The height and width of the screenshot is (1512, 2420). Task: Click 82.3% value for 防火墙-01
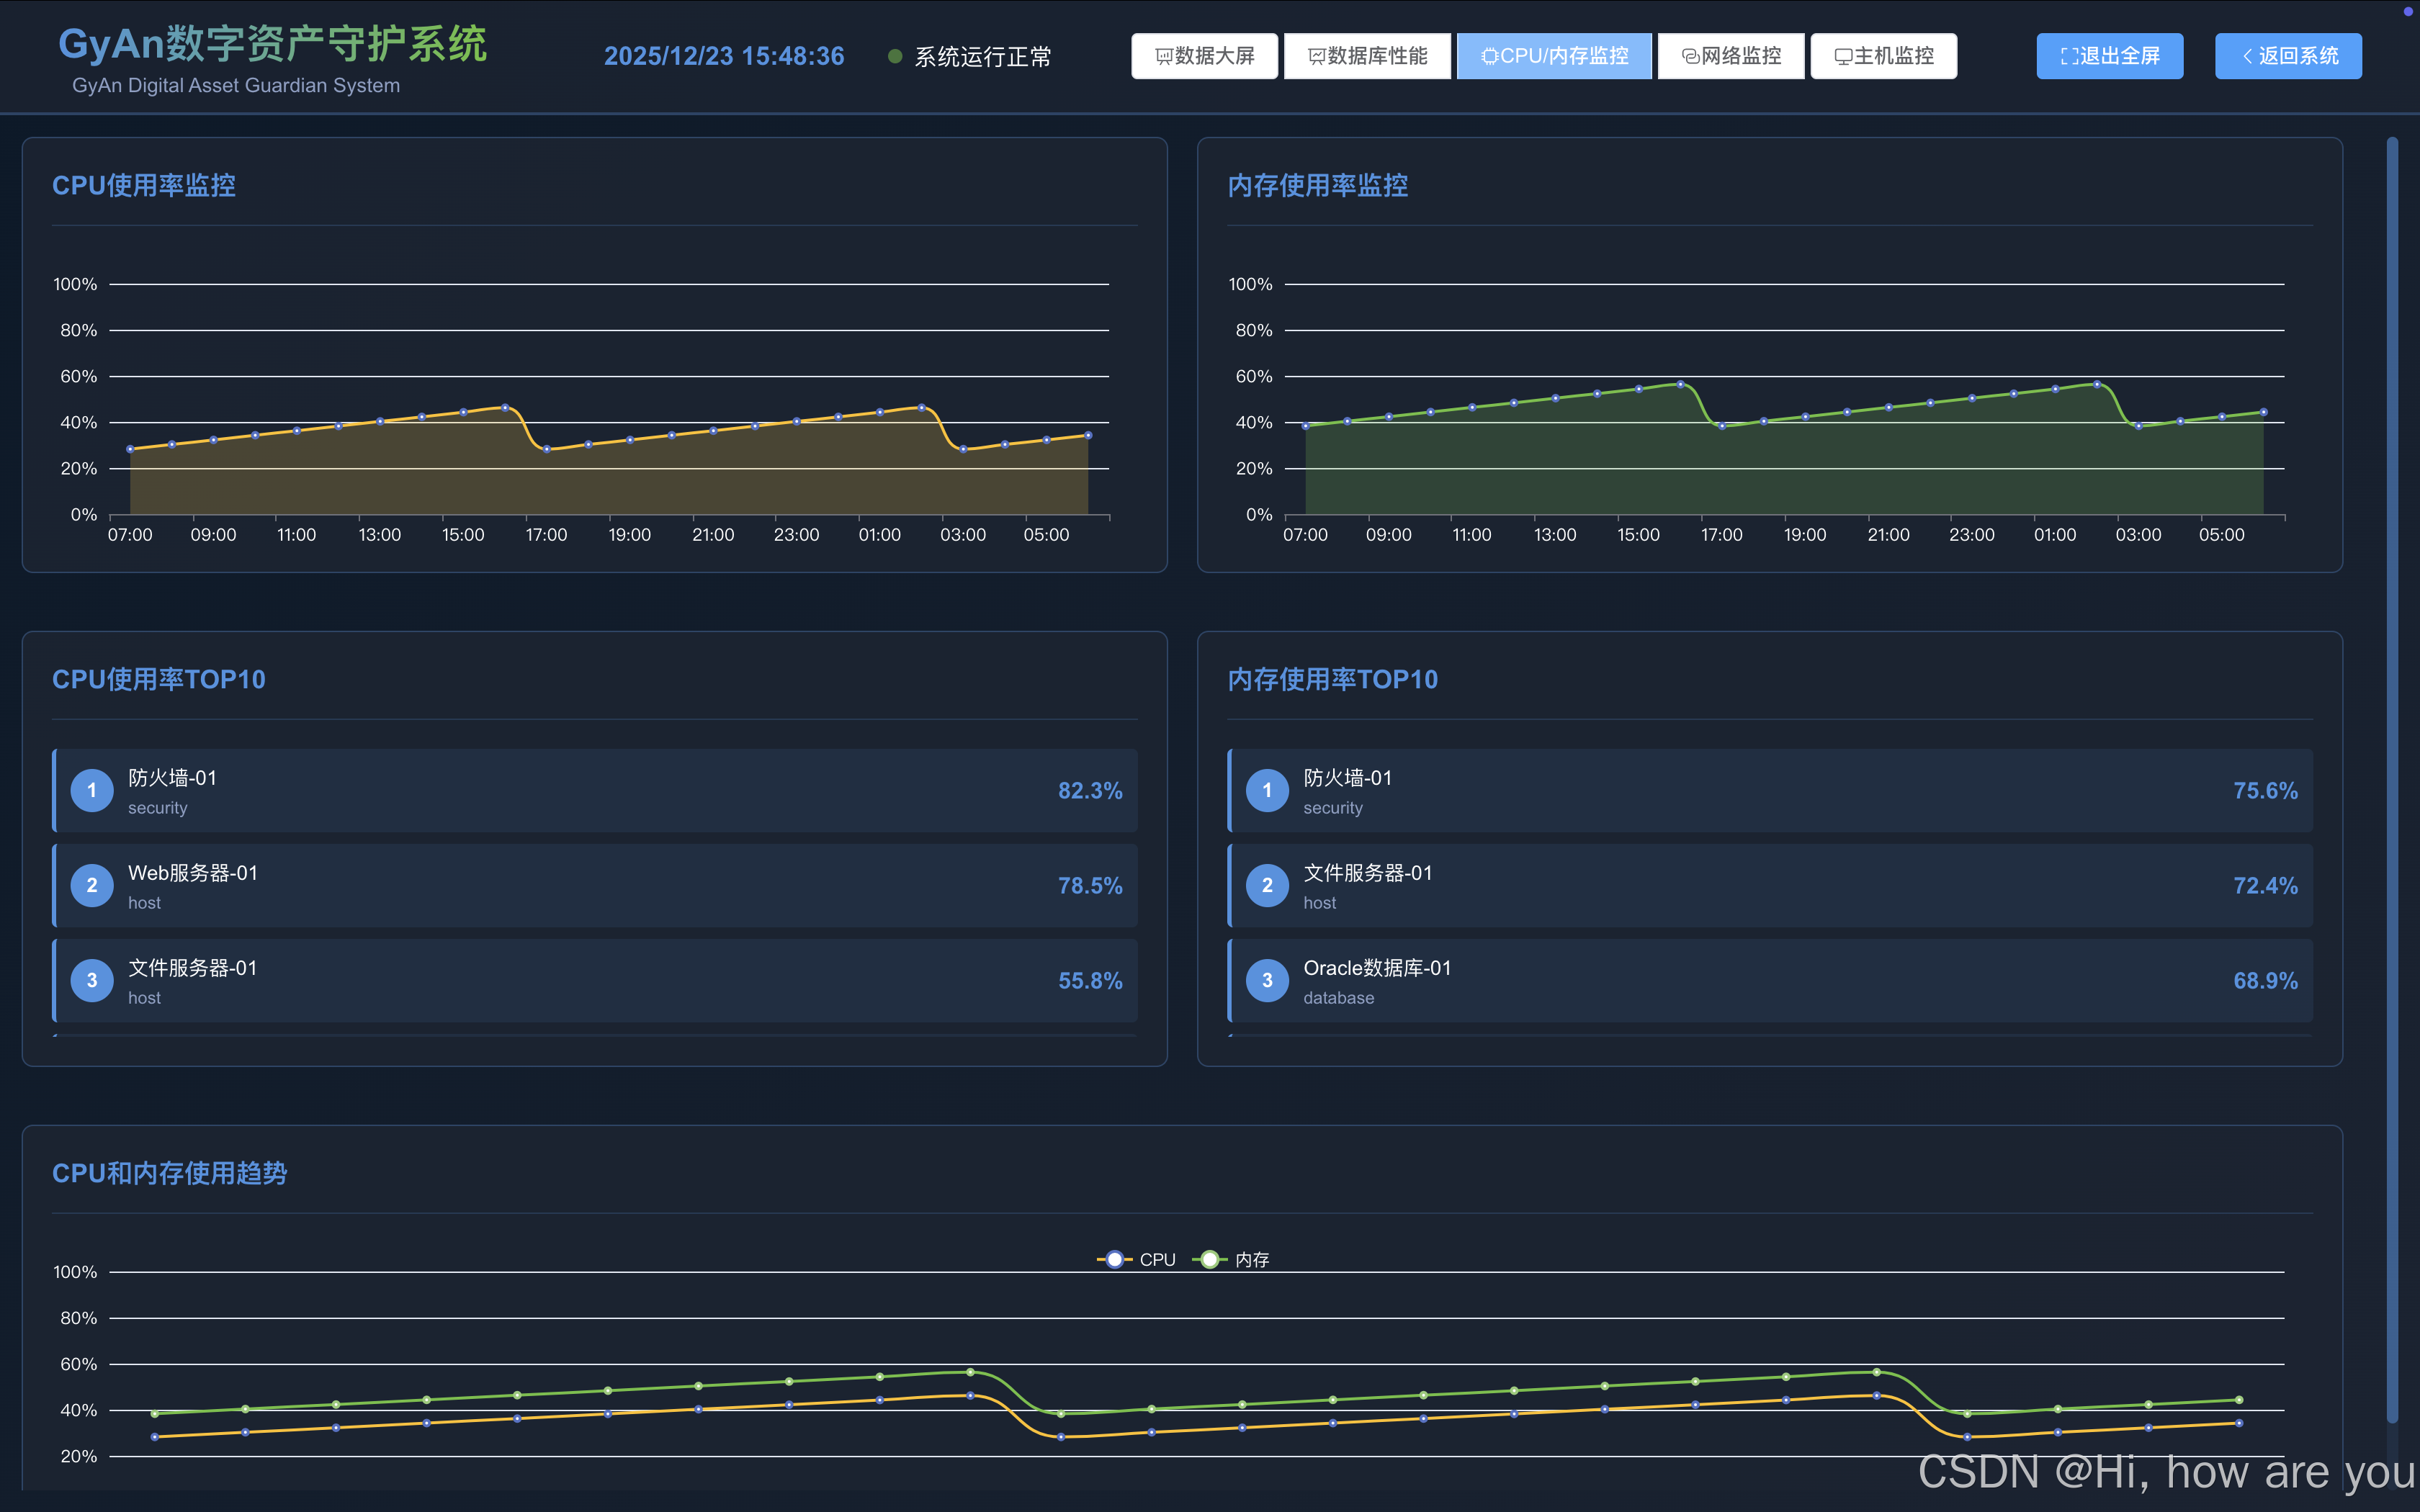click(1090, 791)
